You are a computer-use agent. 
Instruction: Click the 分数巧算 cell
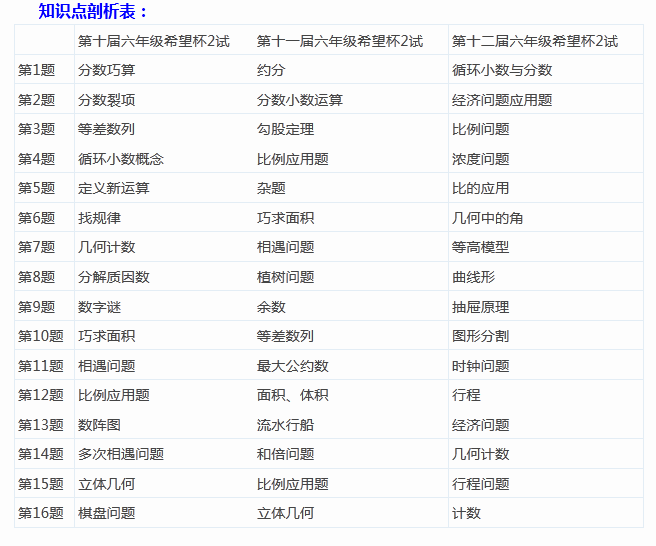click(106, 70)
